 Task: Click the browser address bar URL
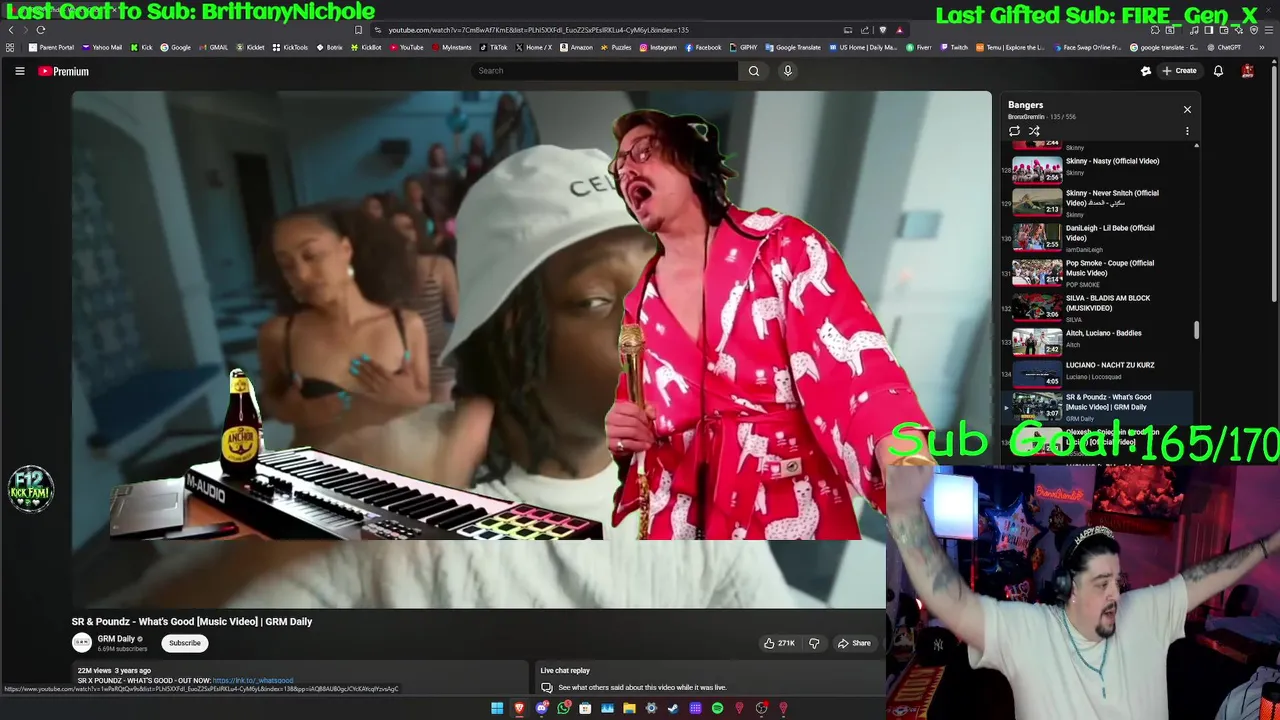pyautogui.click(x=538, y=30)
